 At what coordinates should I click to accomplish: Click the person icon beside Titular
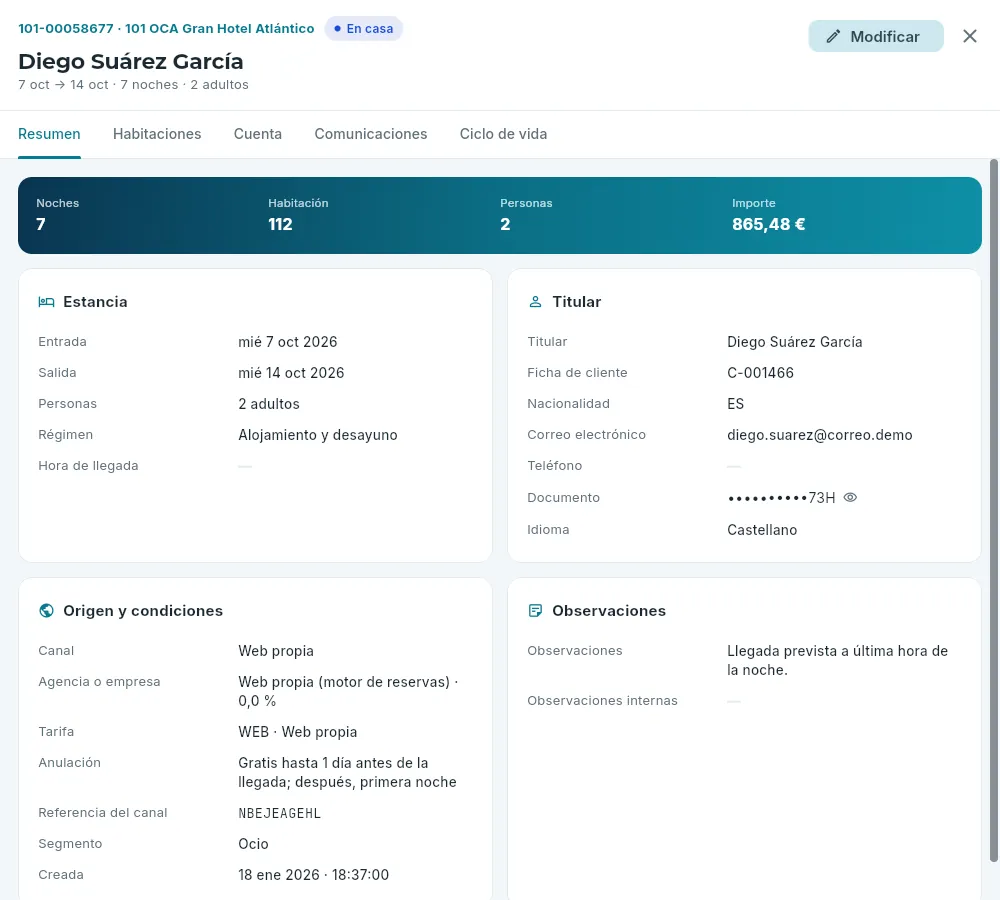click(x=535, y=302)
